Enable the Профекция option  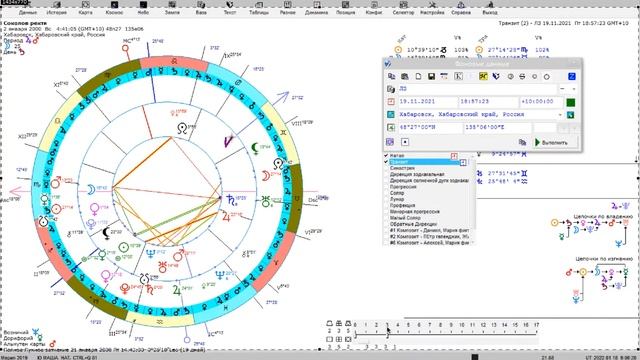(386, 205)
